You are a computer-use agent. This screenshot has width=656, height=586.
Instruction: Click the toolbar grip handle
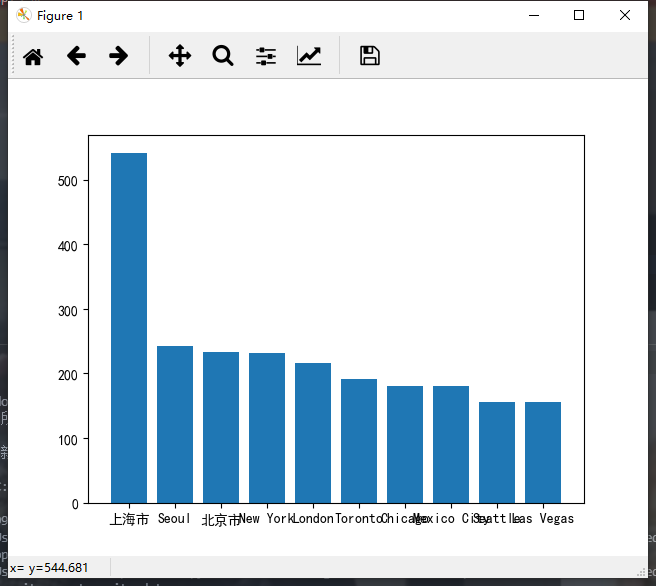[13, 54]
